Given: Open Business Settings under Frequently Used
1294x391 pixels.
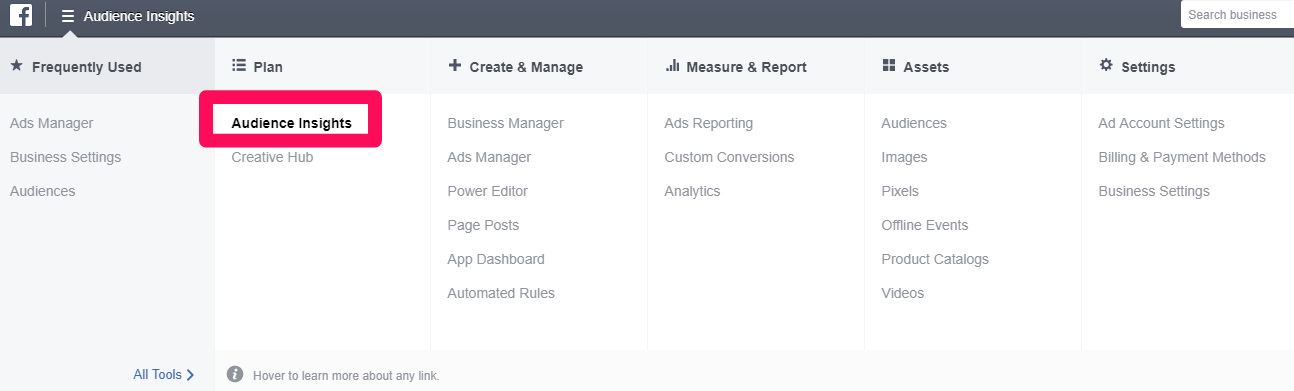Looking at the screenshot, I should pos(65,157).
